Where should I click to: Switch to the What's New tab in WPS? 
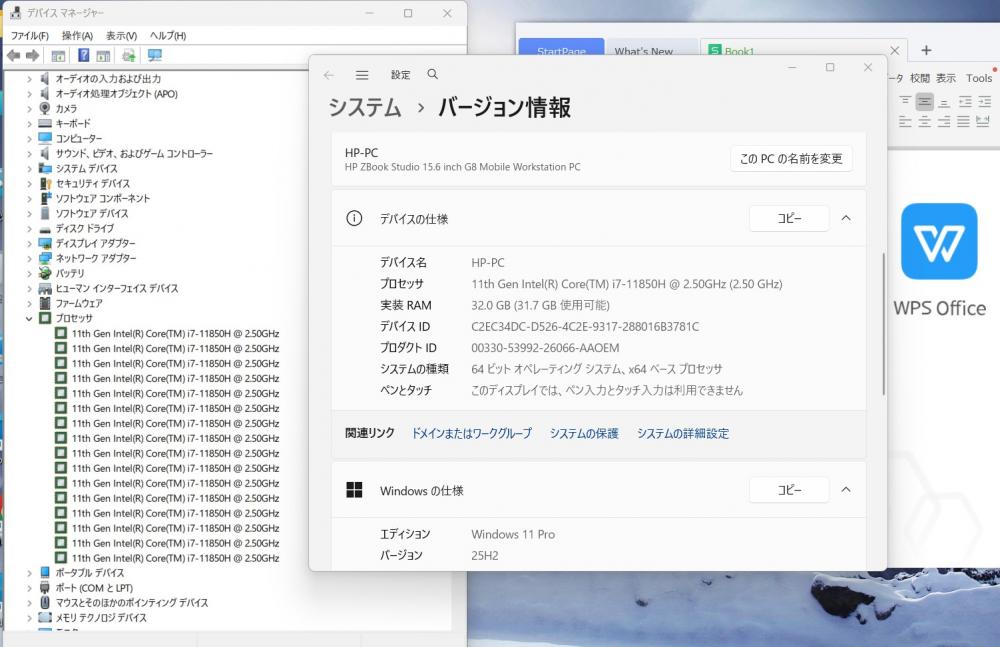pyautogui.click(x=644, y=51)
